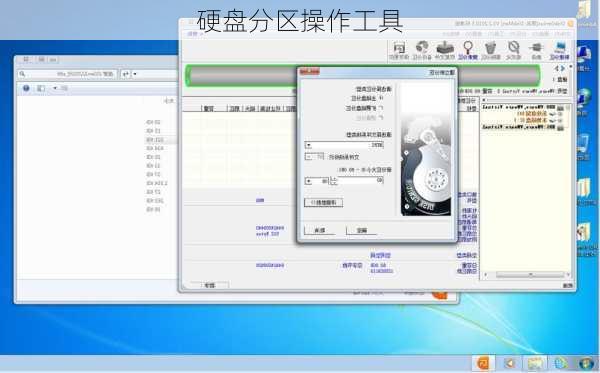Screen dimensions: 600x373
Task: Click the dark disk-drive toolbar icon
Action: point(445,50)
